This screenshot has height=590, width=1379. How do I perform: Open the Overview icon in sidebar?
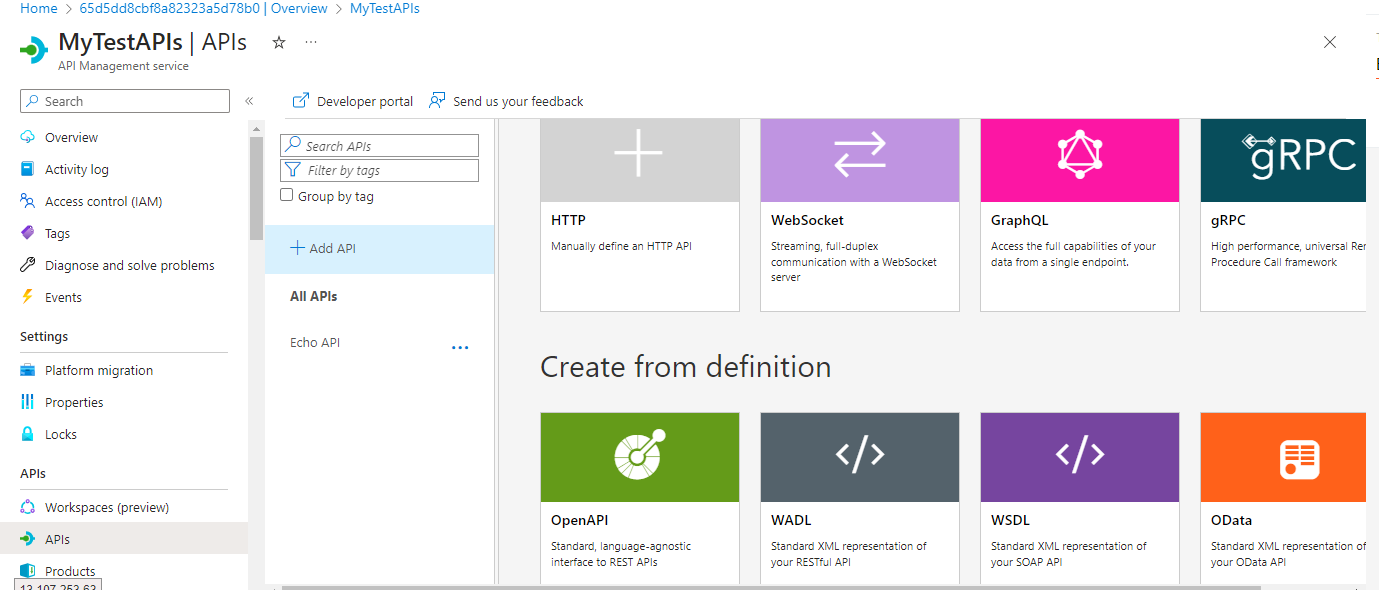pos(28,137)
